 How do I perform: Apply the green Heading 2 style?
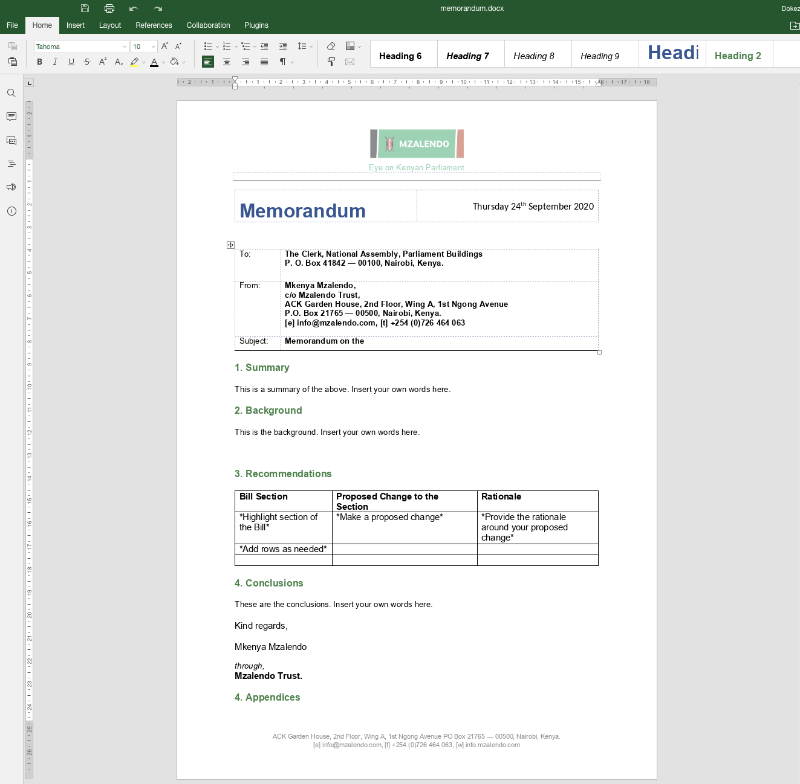[737, 56]
